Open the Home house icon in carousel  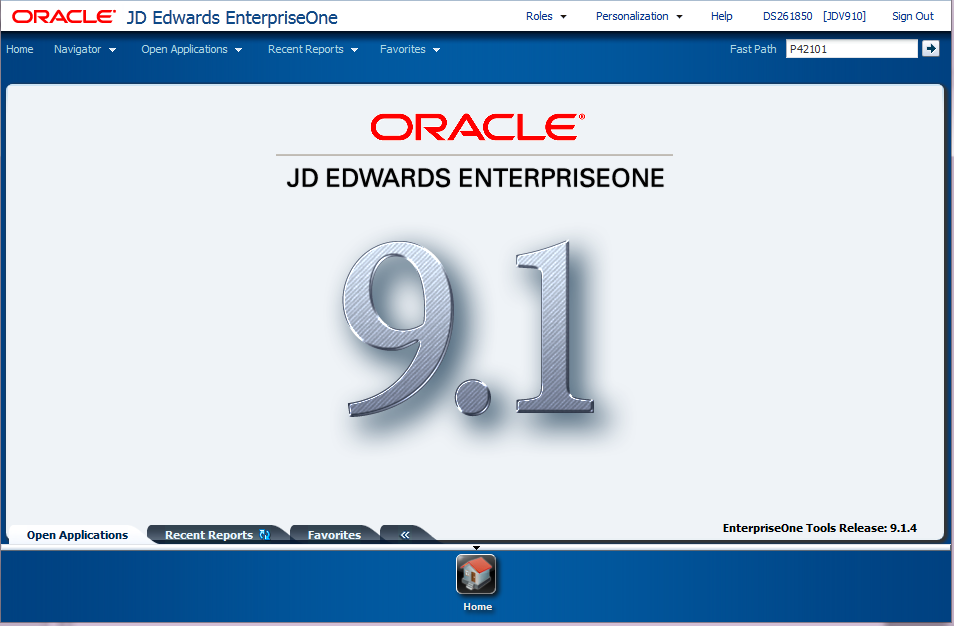[476, 574]
